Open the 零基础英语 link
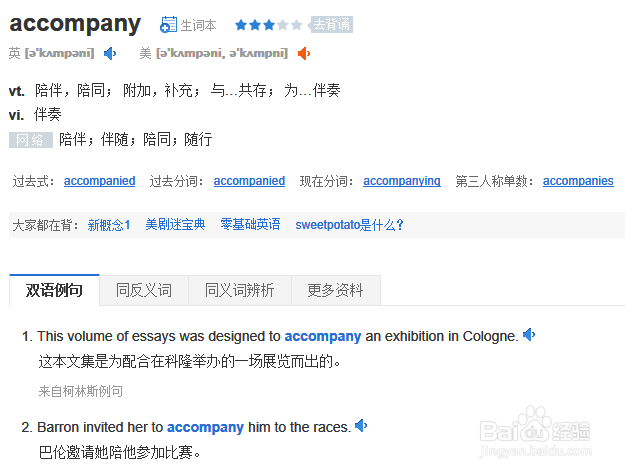The image size is (625, 472). tap(250, 225)
